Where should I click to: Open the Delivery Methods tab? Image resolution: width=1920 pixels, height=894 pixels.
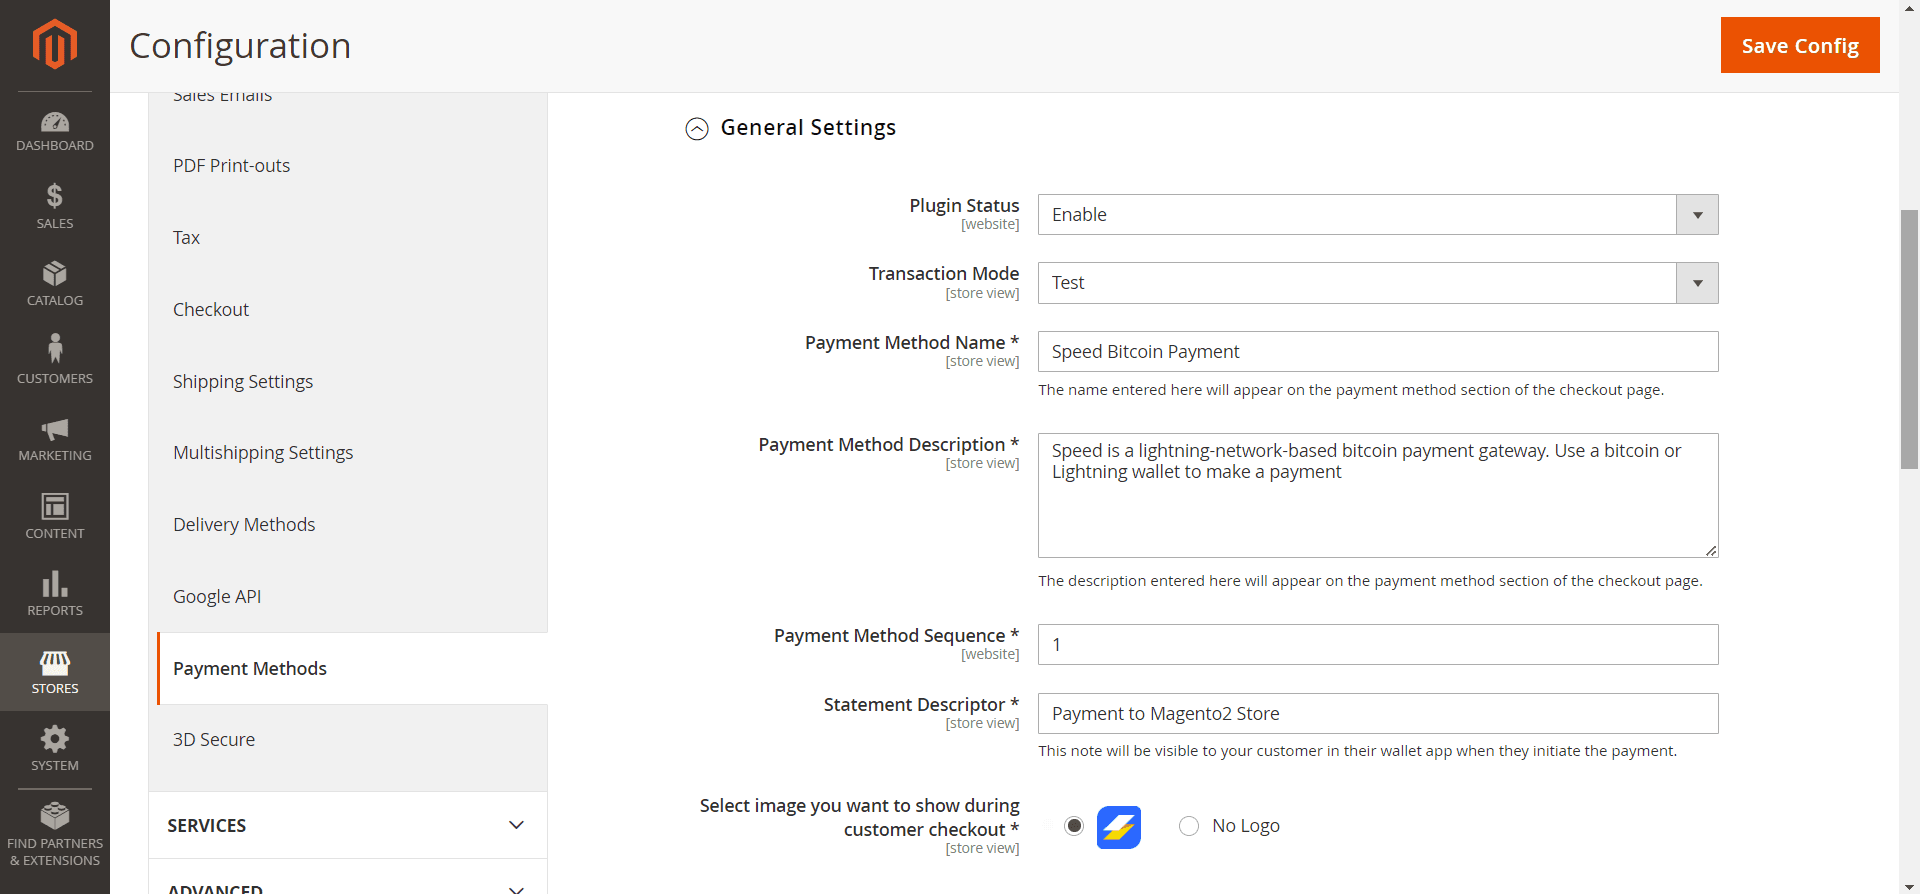click(348, 525)
